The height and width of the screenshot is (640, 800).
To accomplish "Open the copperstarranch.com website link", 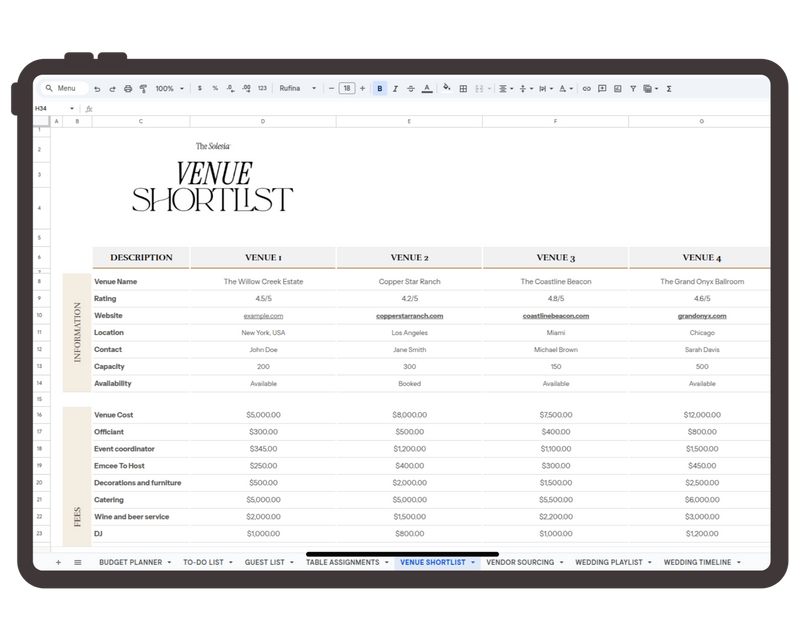I will click(x=409, y=316).
